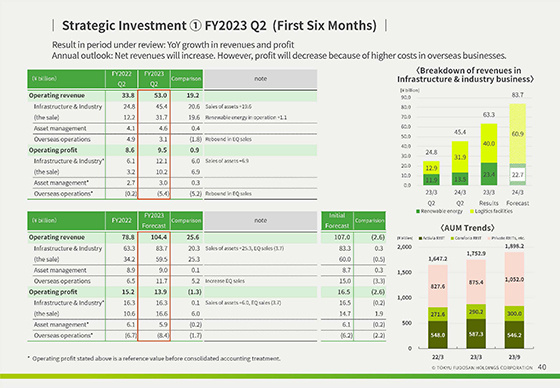Click Infrastructure & Industry profit value 12.1
Image resolution: width=560 pixels, height=388 pixels.
click(x=161, y=161)
